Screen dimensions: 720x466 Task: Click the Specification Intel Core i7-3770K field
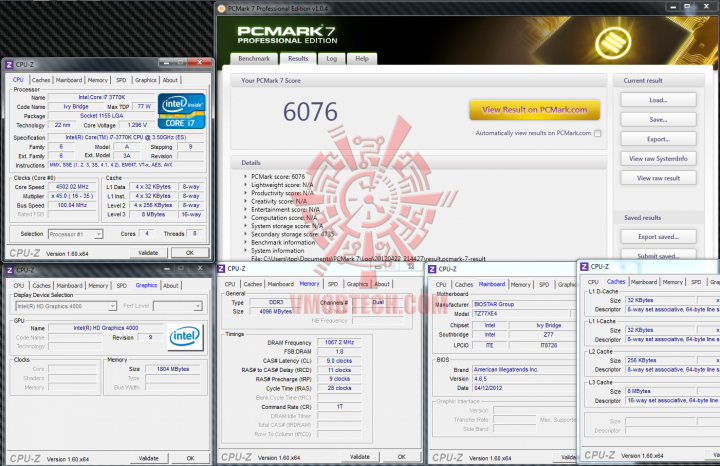126,137
